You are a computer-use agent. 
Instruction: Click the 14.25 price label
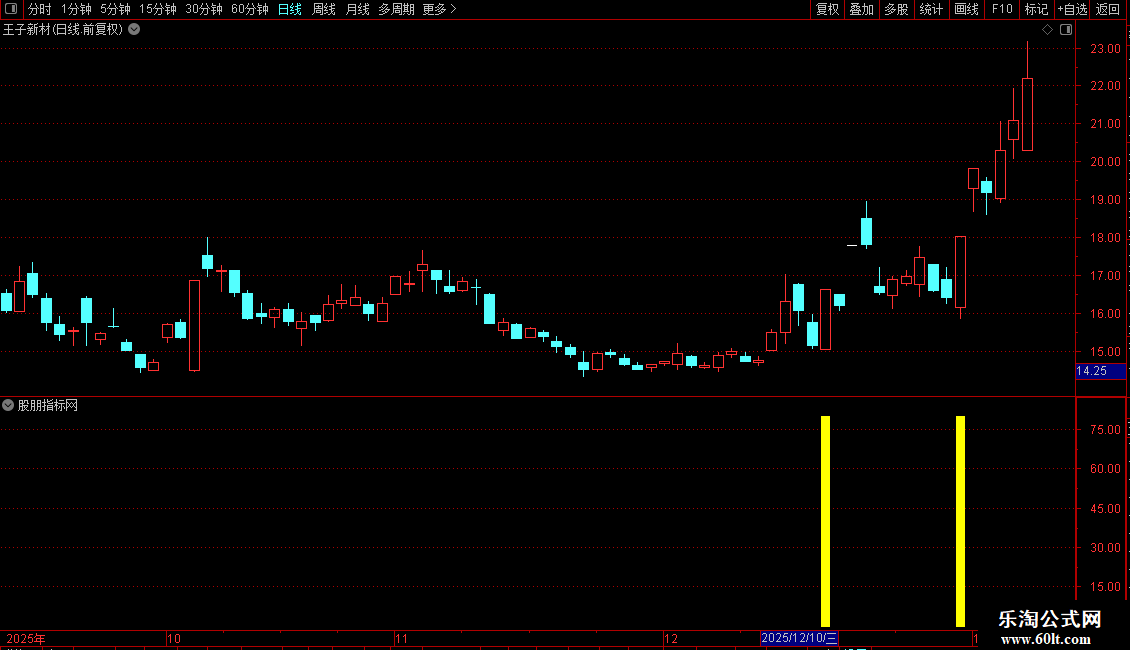pos(1091,371)
